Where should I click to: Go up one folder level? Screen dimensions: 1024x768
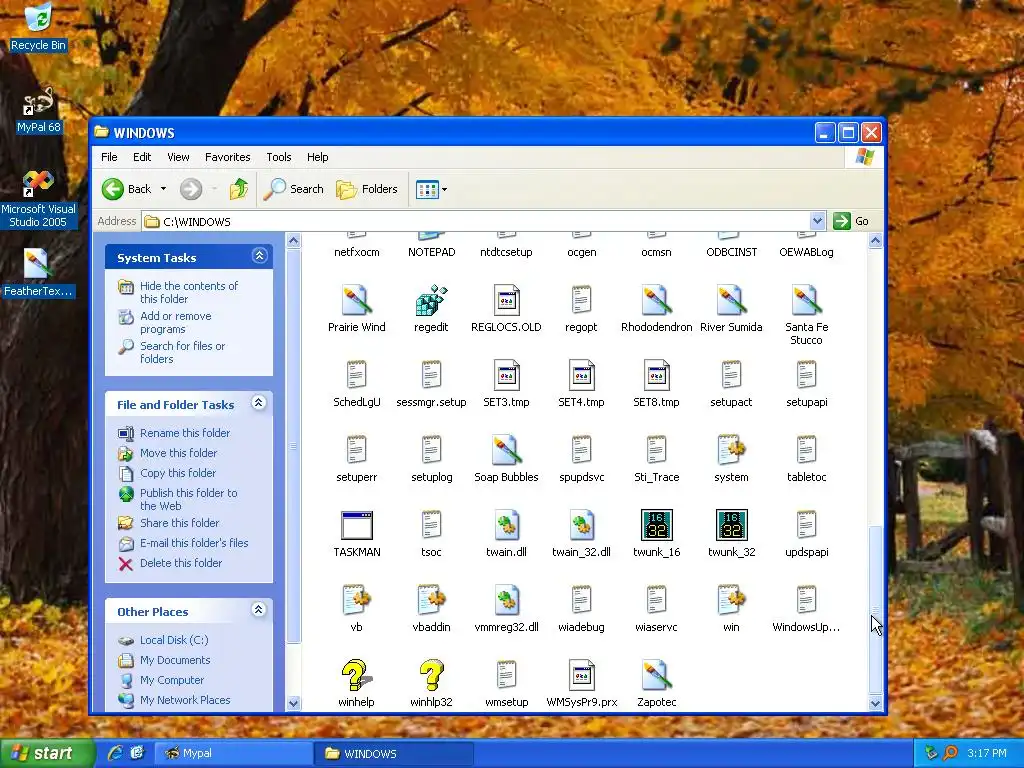click(x=238, y=189)
